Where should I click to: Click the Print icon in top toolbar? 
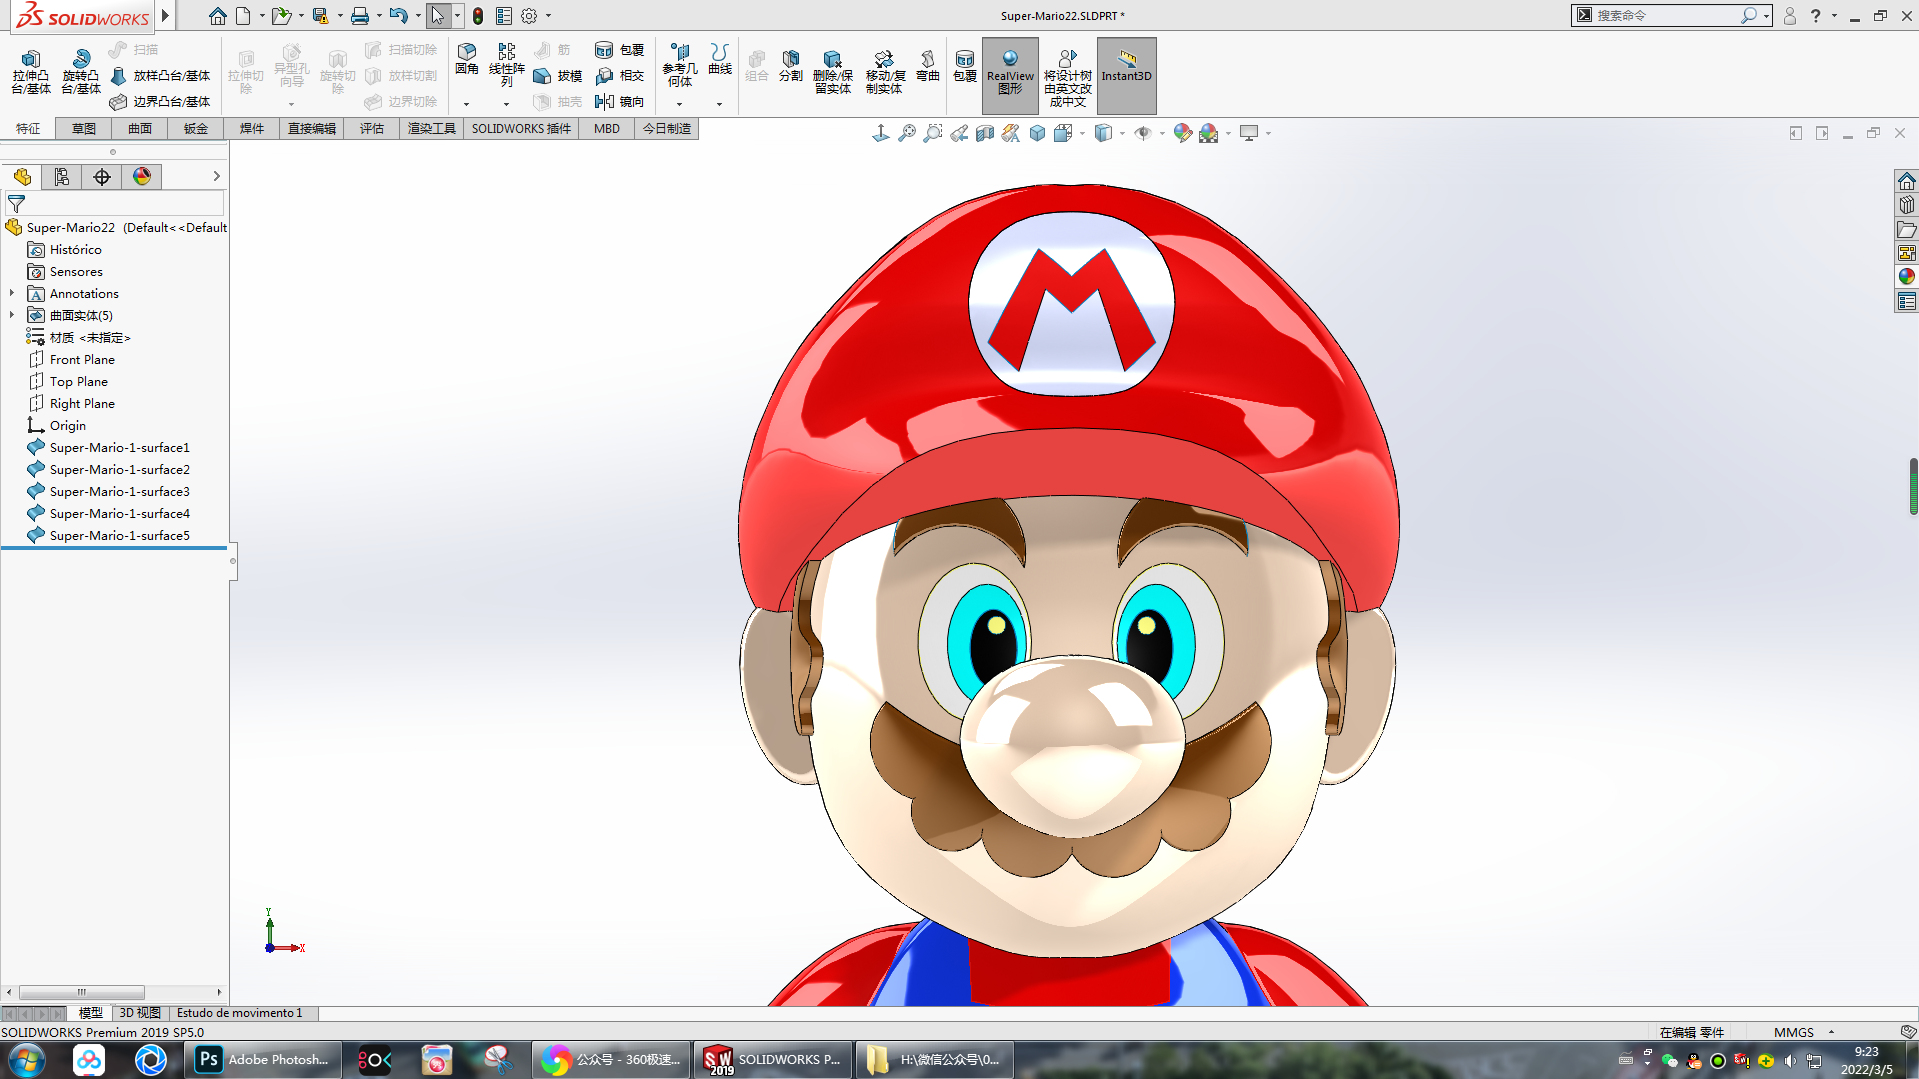[x=360, y=16]
